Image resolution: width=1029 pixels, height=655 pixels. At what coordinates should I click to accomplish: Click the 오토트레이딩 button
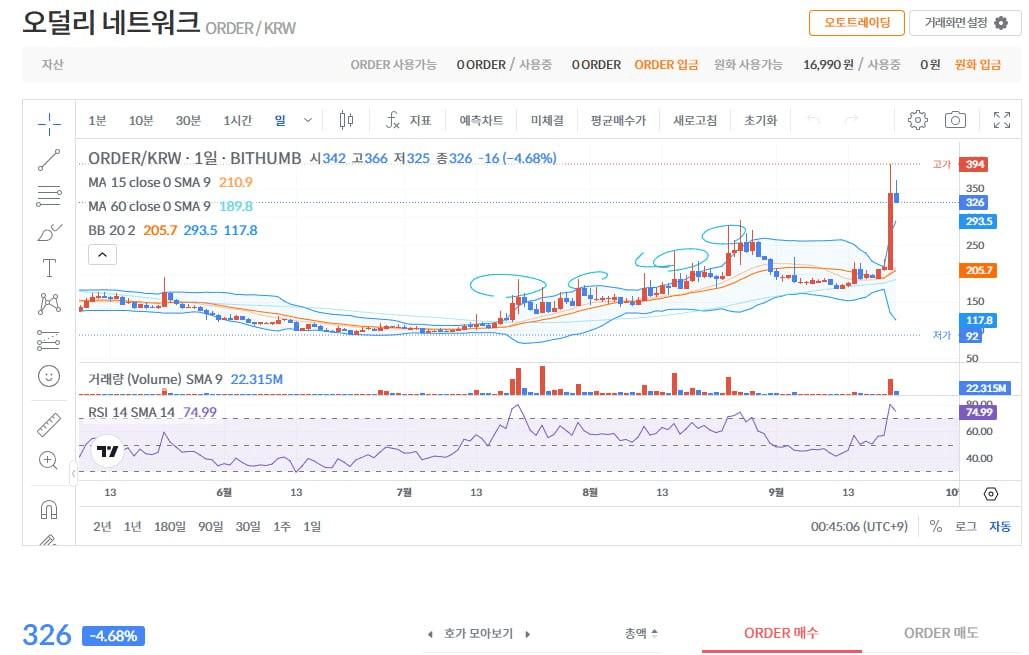click(856, 23)
